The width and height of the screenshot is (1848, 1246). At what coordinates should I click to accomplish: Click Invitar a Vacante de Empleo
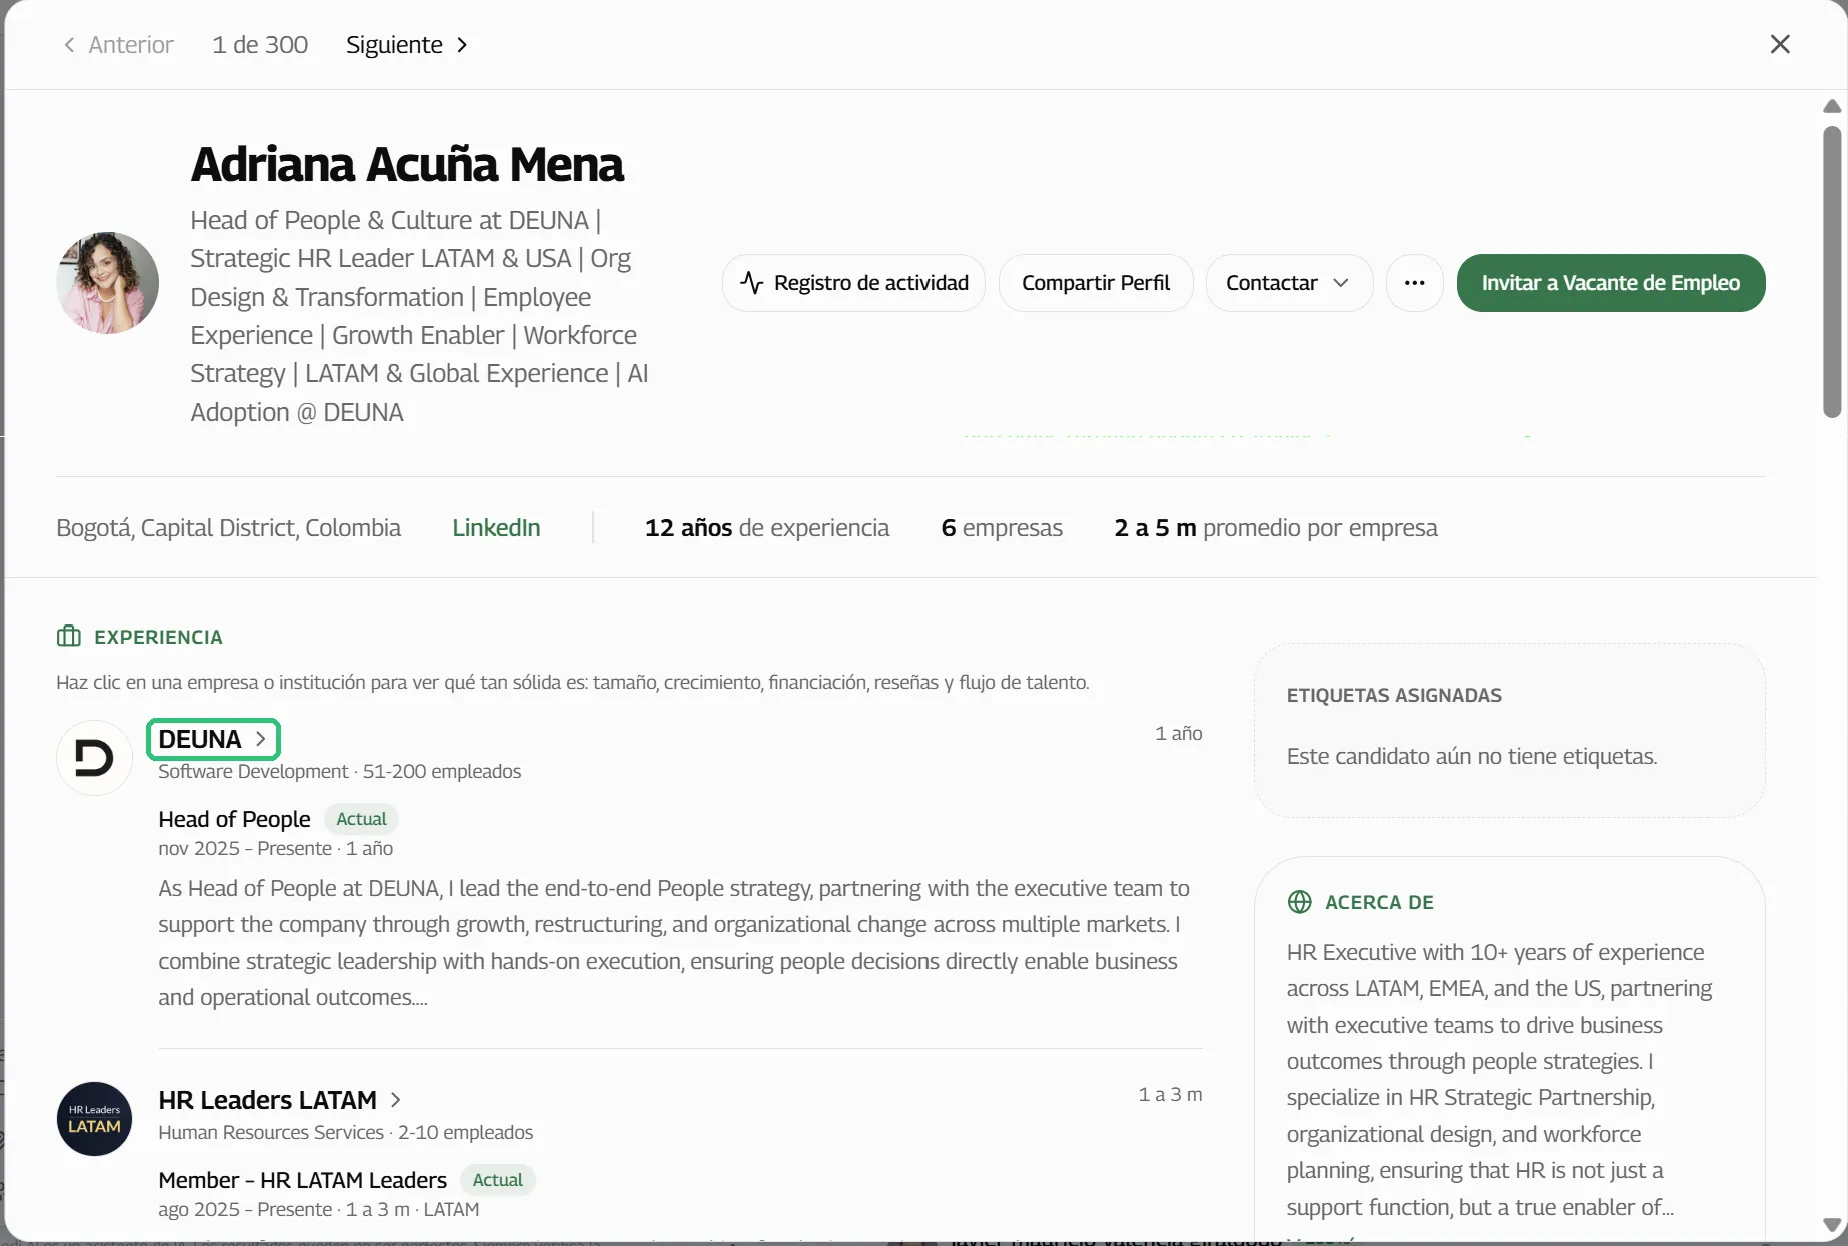(1611, 283)
